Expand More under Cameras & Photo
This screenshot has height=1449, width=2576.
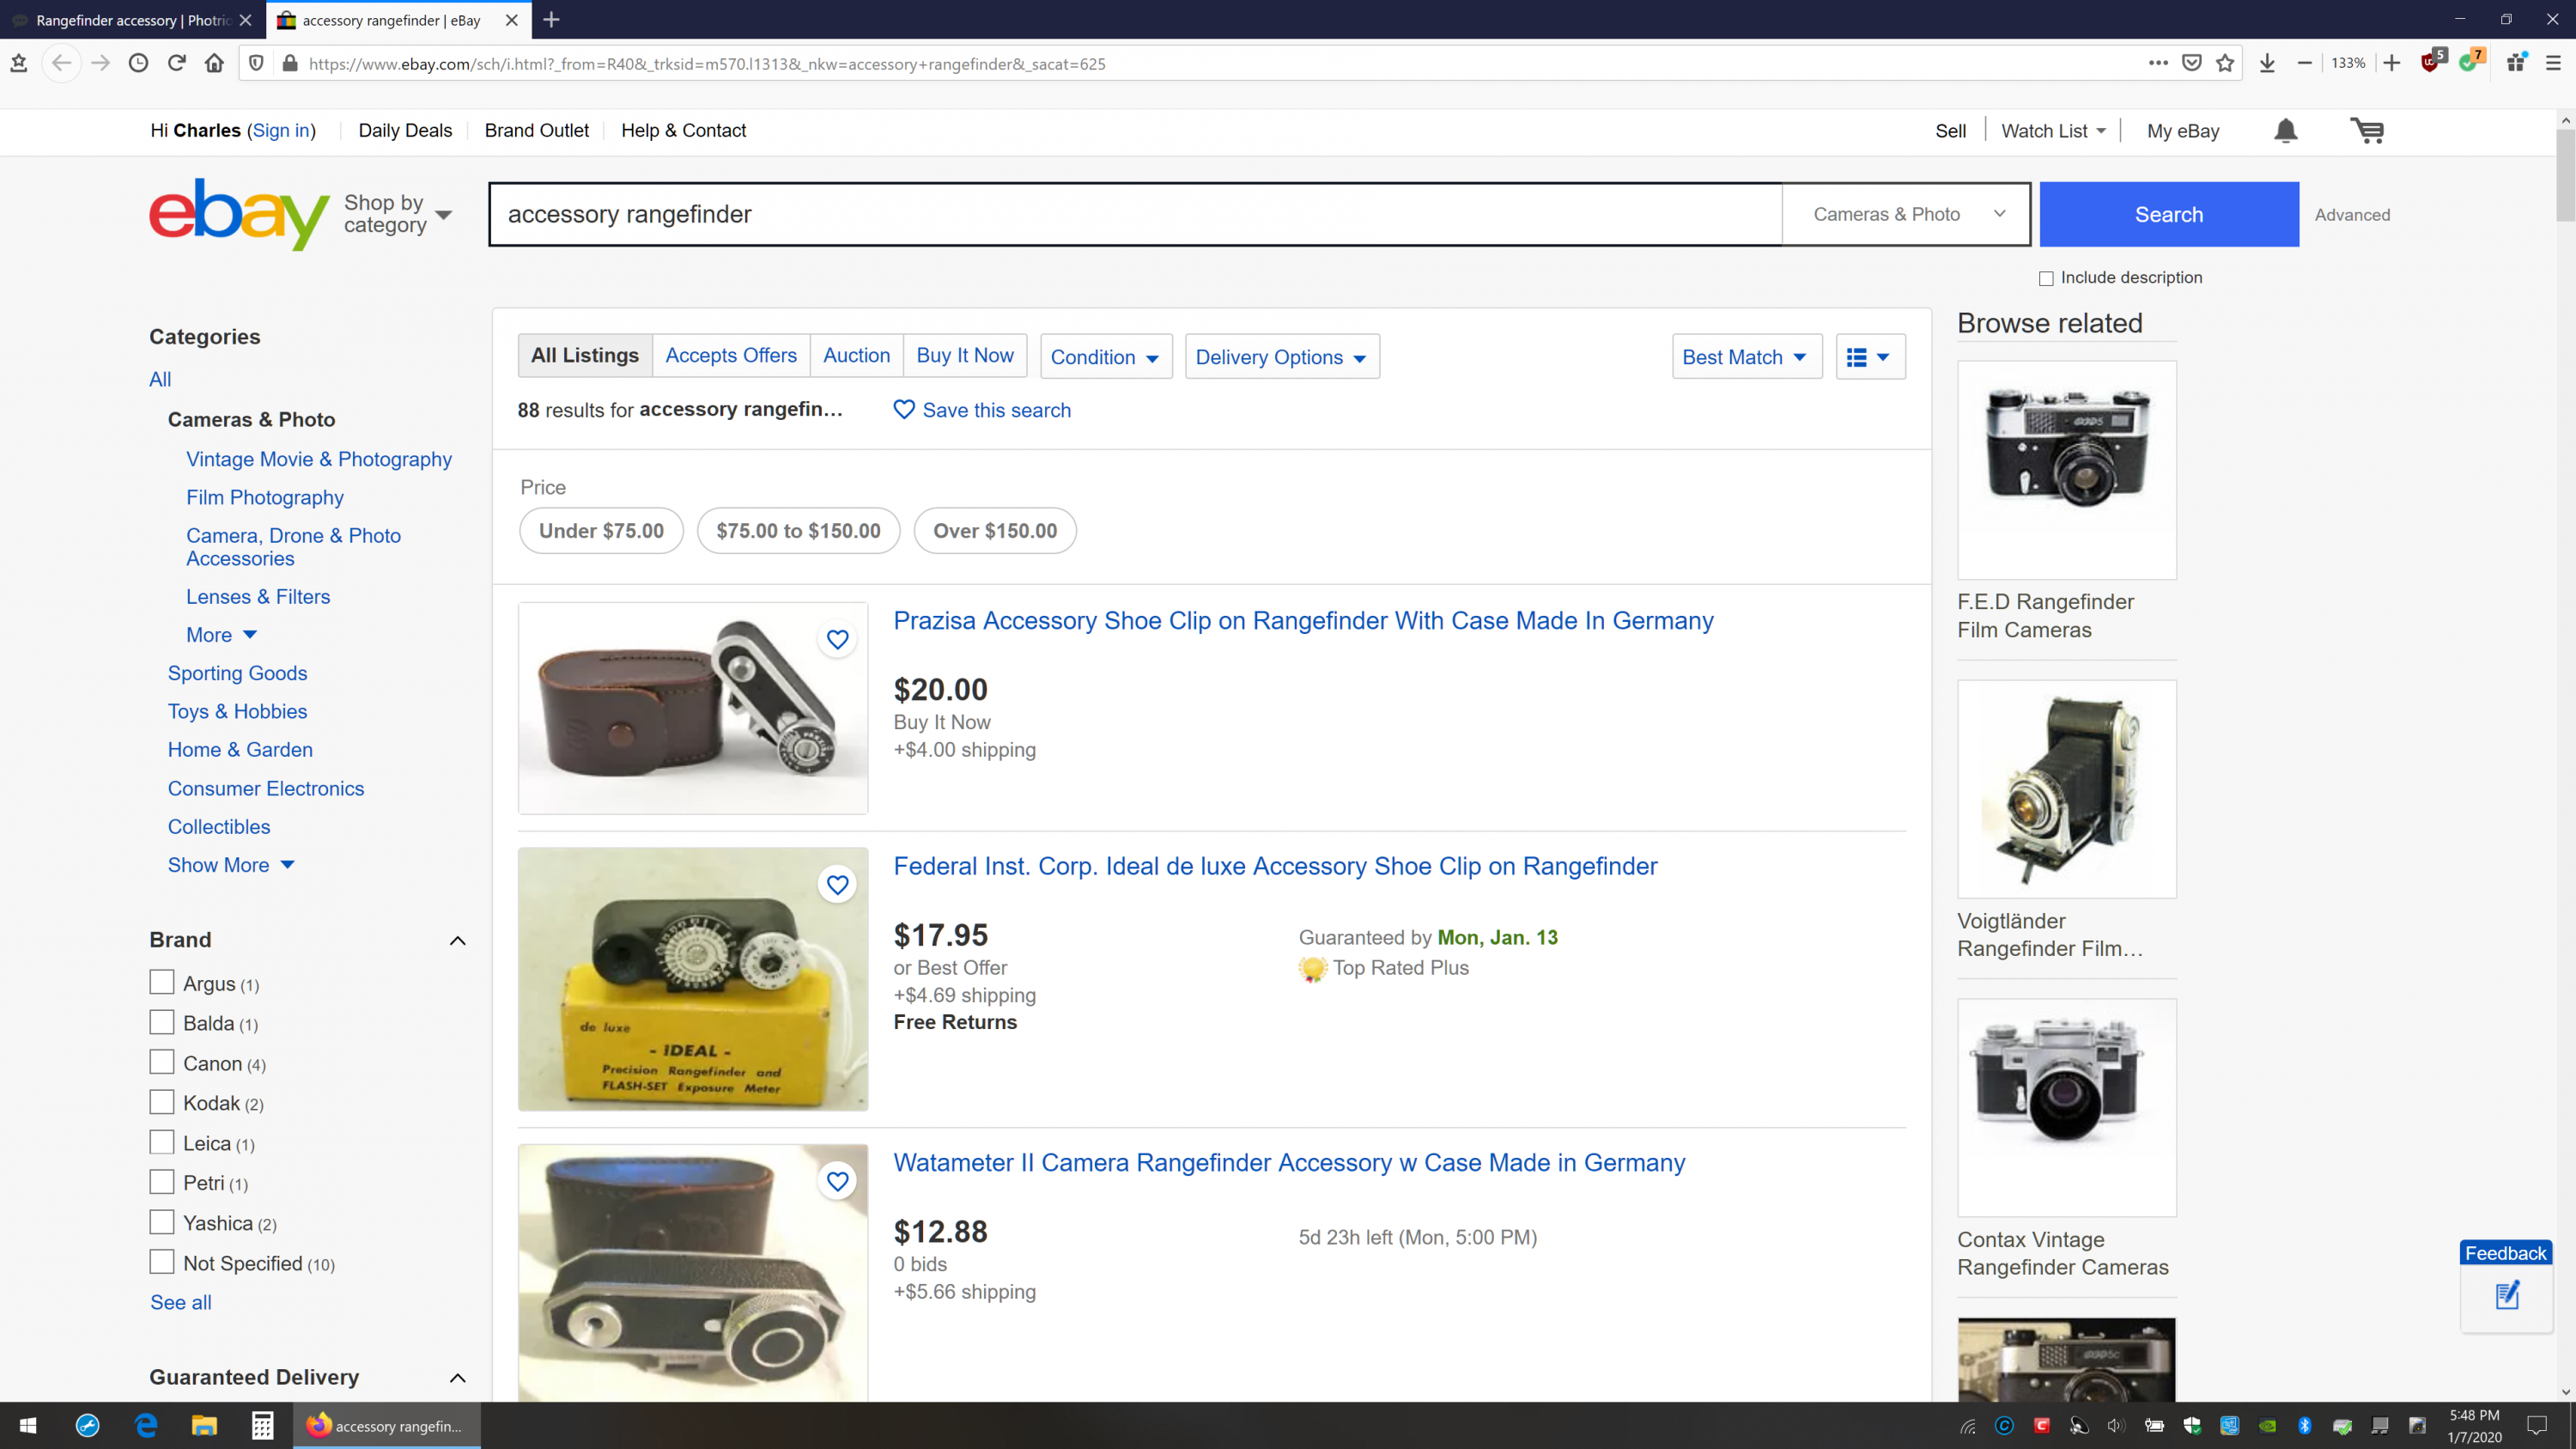pyautogui.click(x=222, y=635)
